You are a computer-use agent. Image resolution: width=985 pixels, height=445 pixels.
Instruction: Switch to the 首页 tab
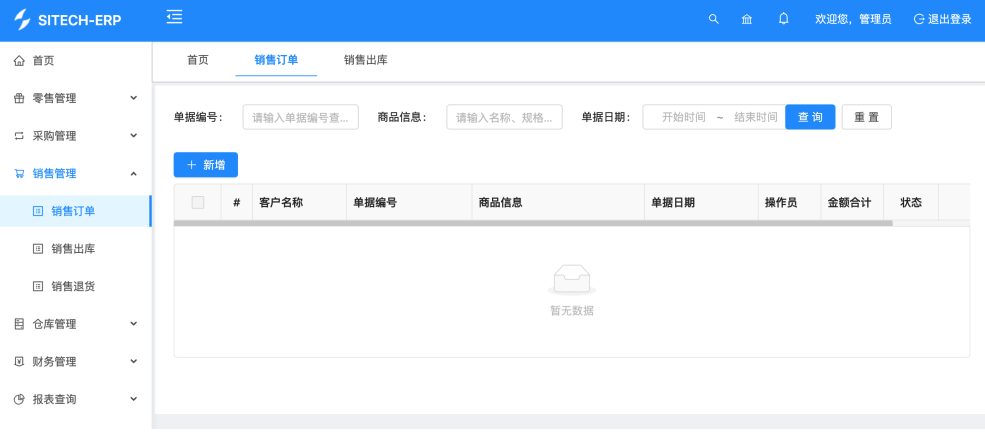(x=198, y=60)
